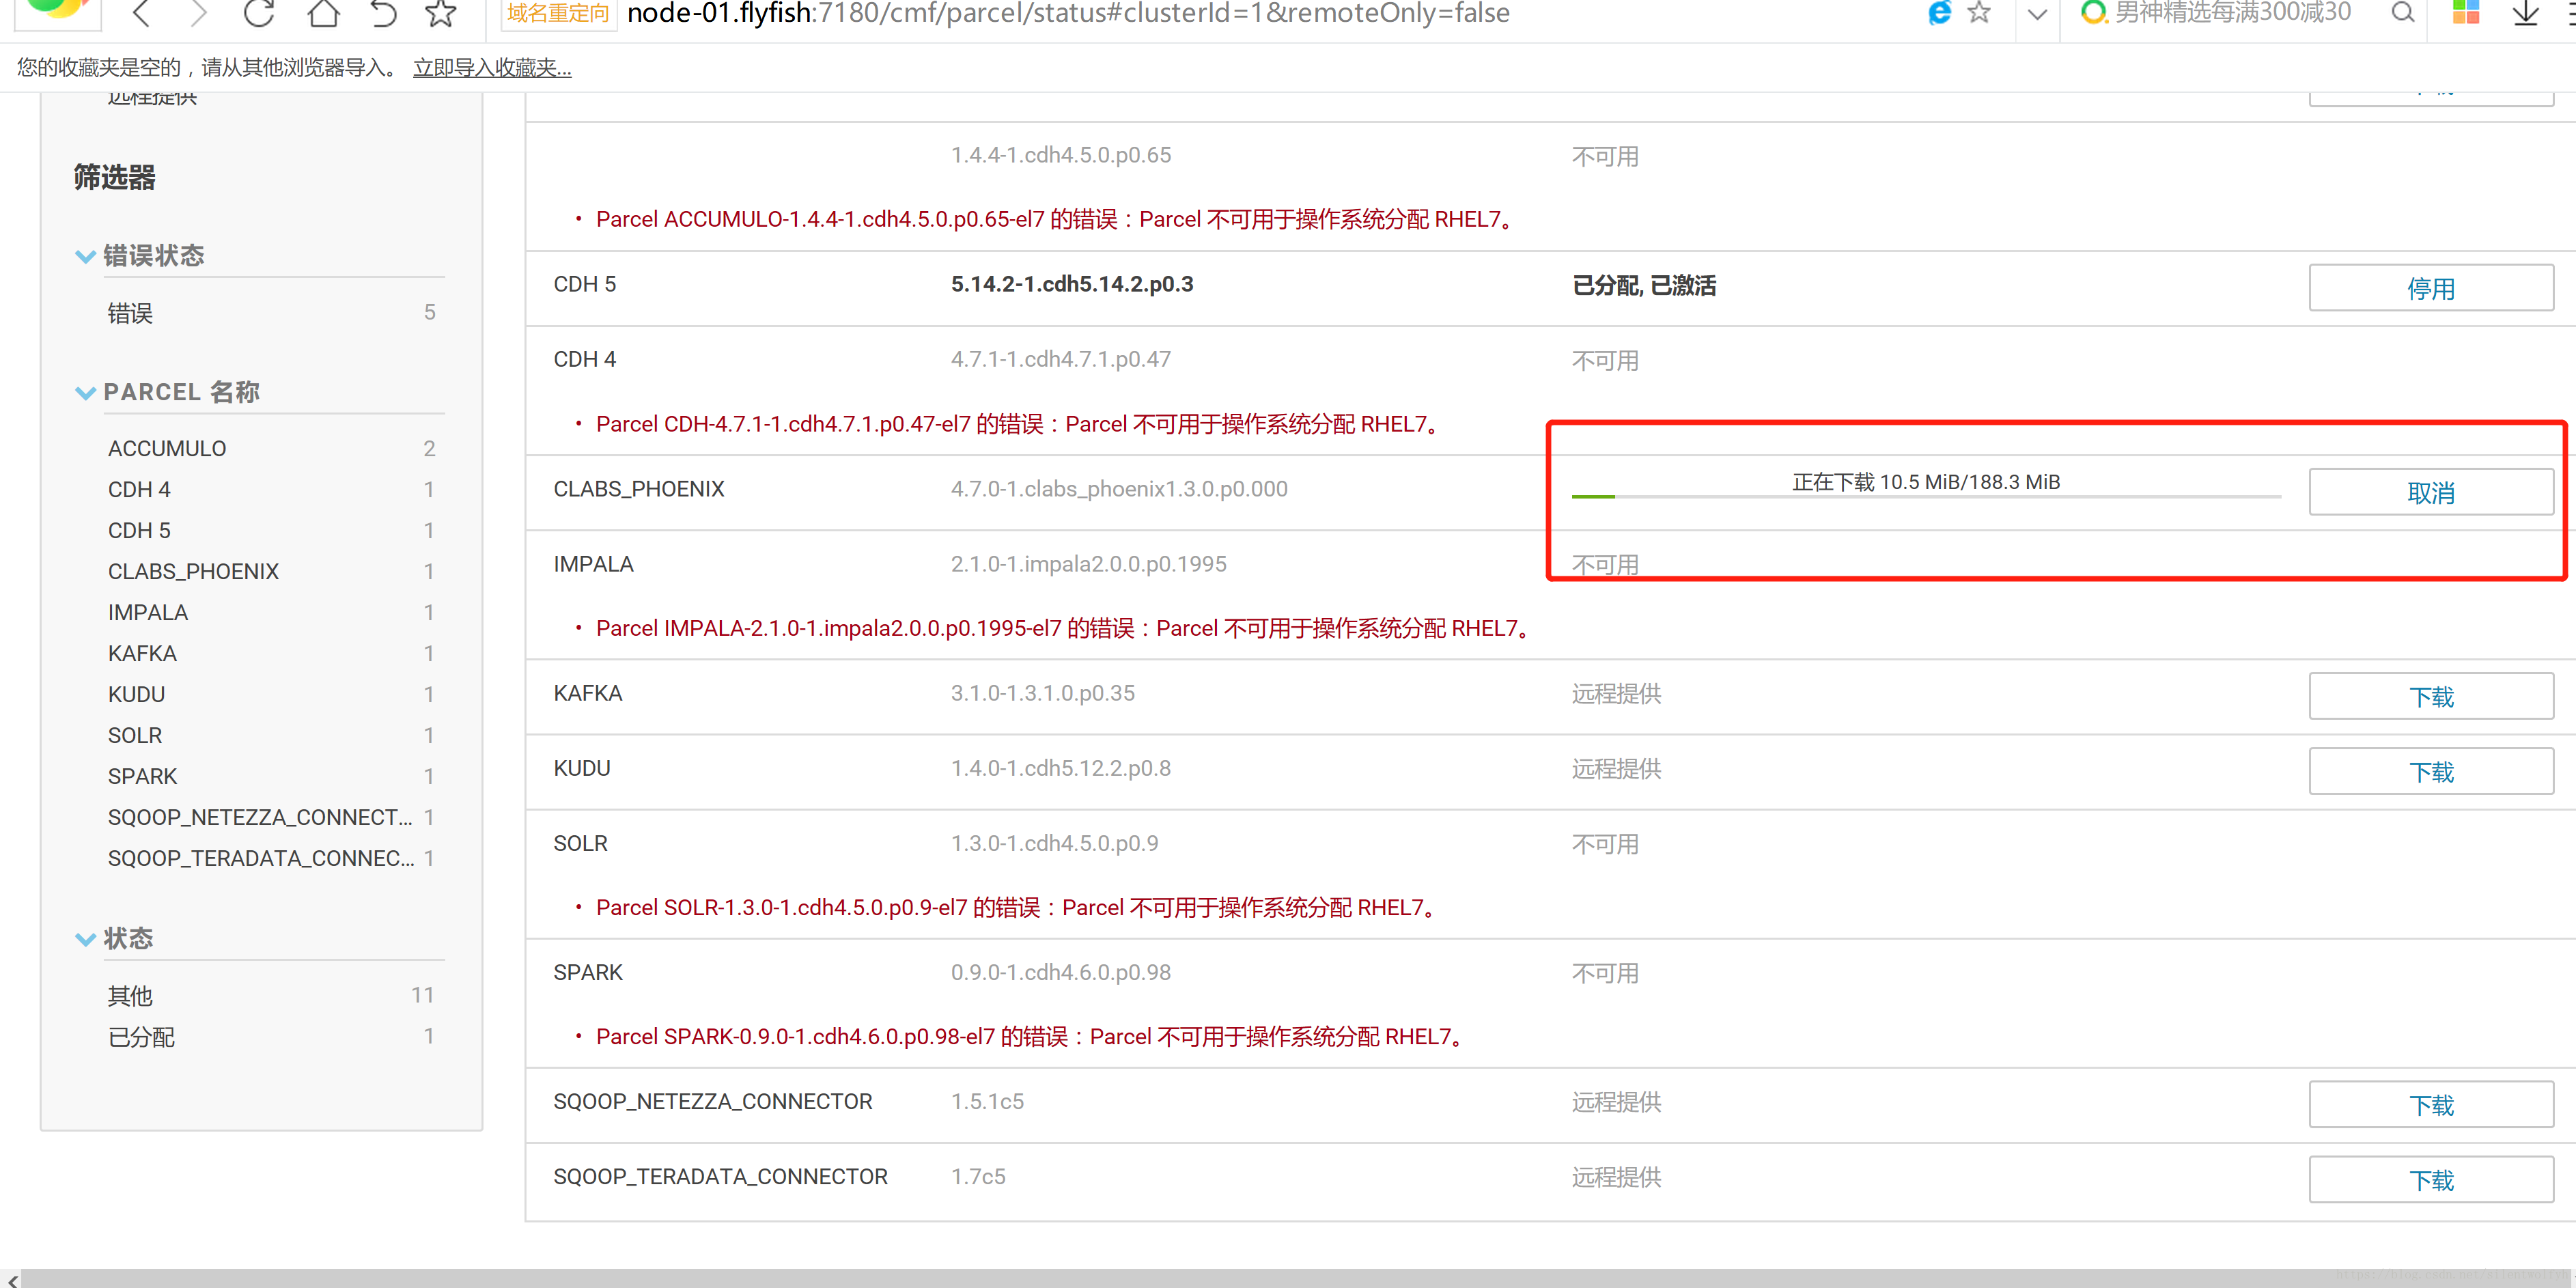Screen dimensions: 2576x1288
Task: Reload the page with refresh icon
Action: [258, 13]
